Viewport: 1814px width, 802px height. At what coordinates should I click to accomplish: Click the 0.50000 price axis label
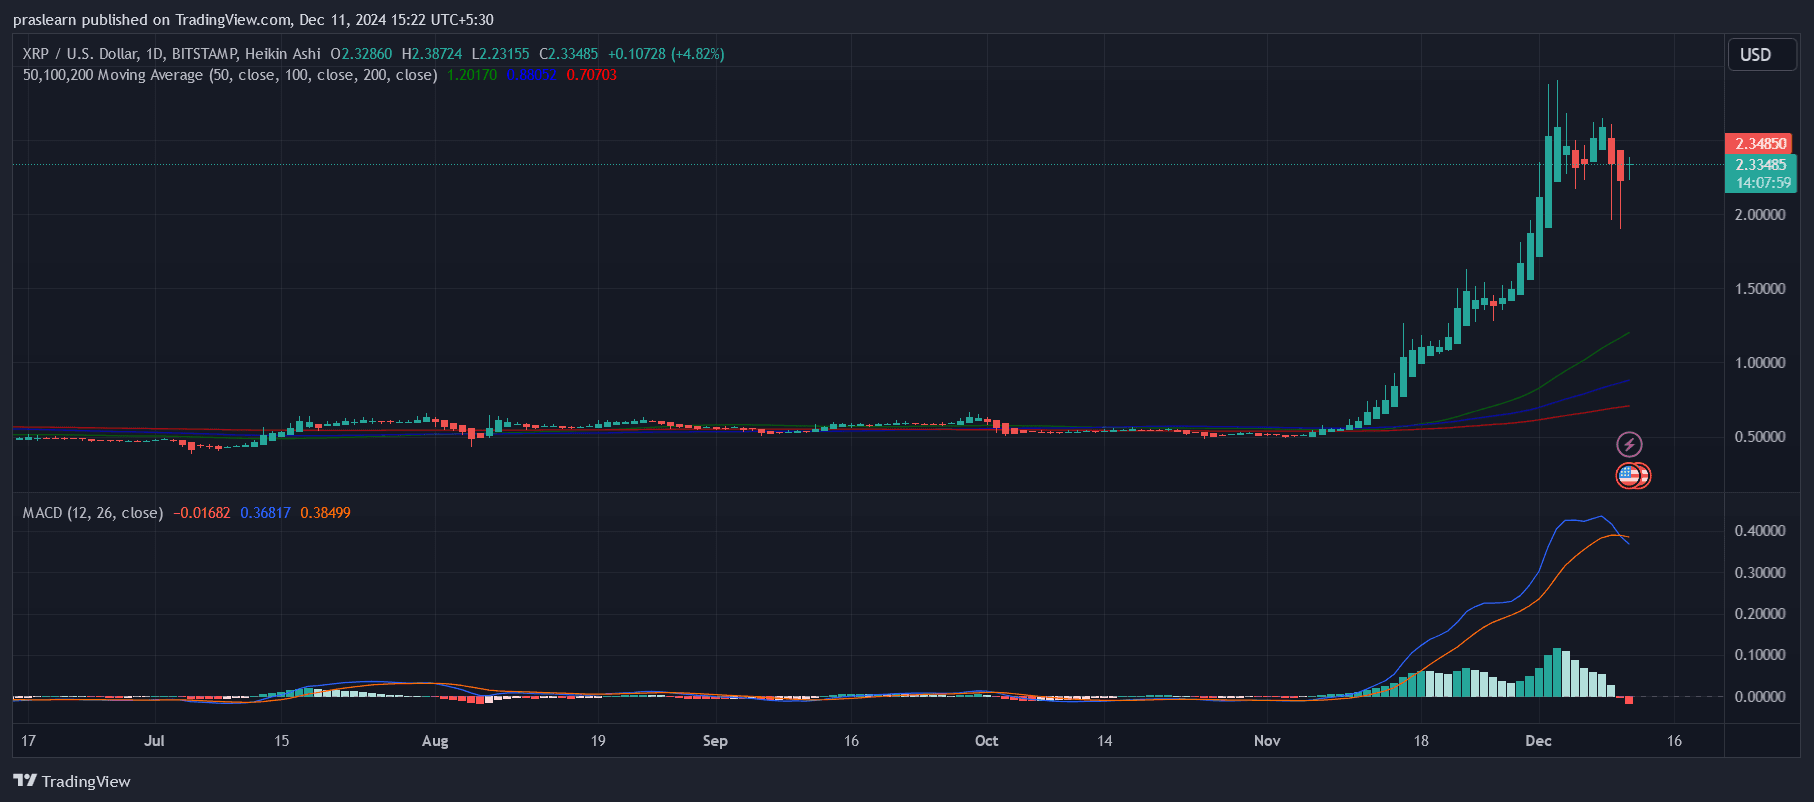(1760, 437)
